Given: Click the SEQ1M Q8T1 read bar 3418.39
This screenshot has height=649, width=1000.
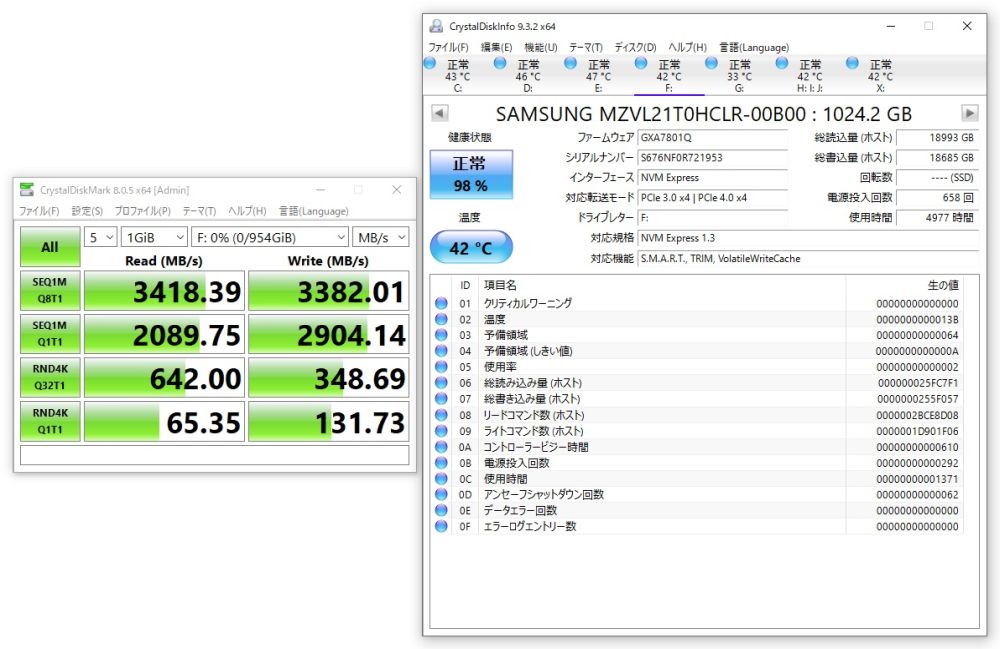Looking at the screenshot, I should pos(164,291).
